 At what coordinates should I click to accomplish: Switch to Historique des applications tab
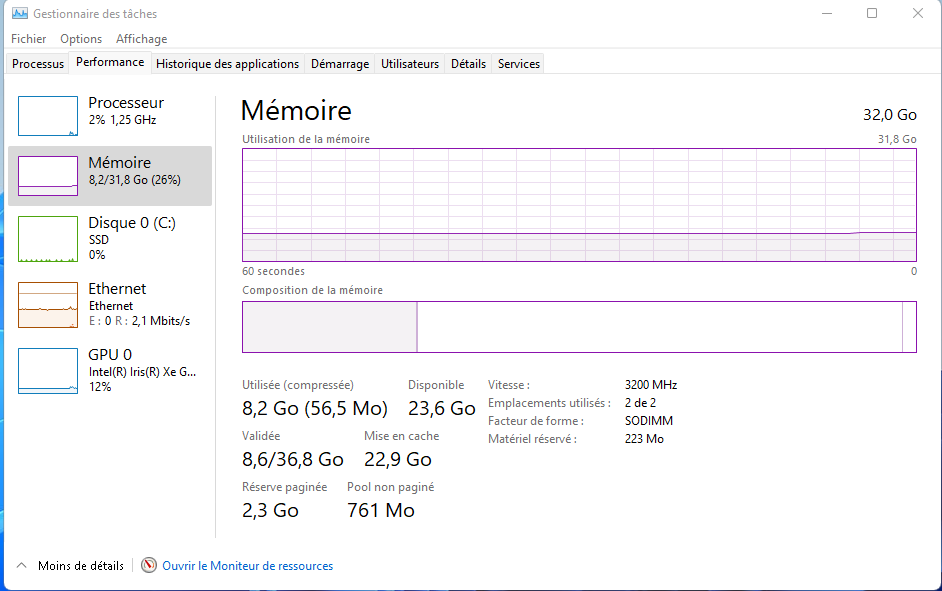pos(228,64)
